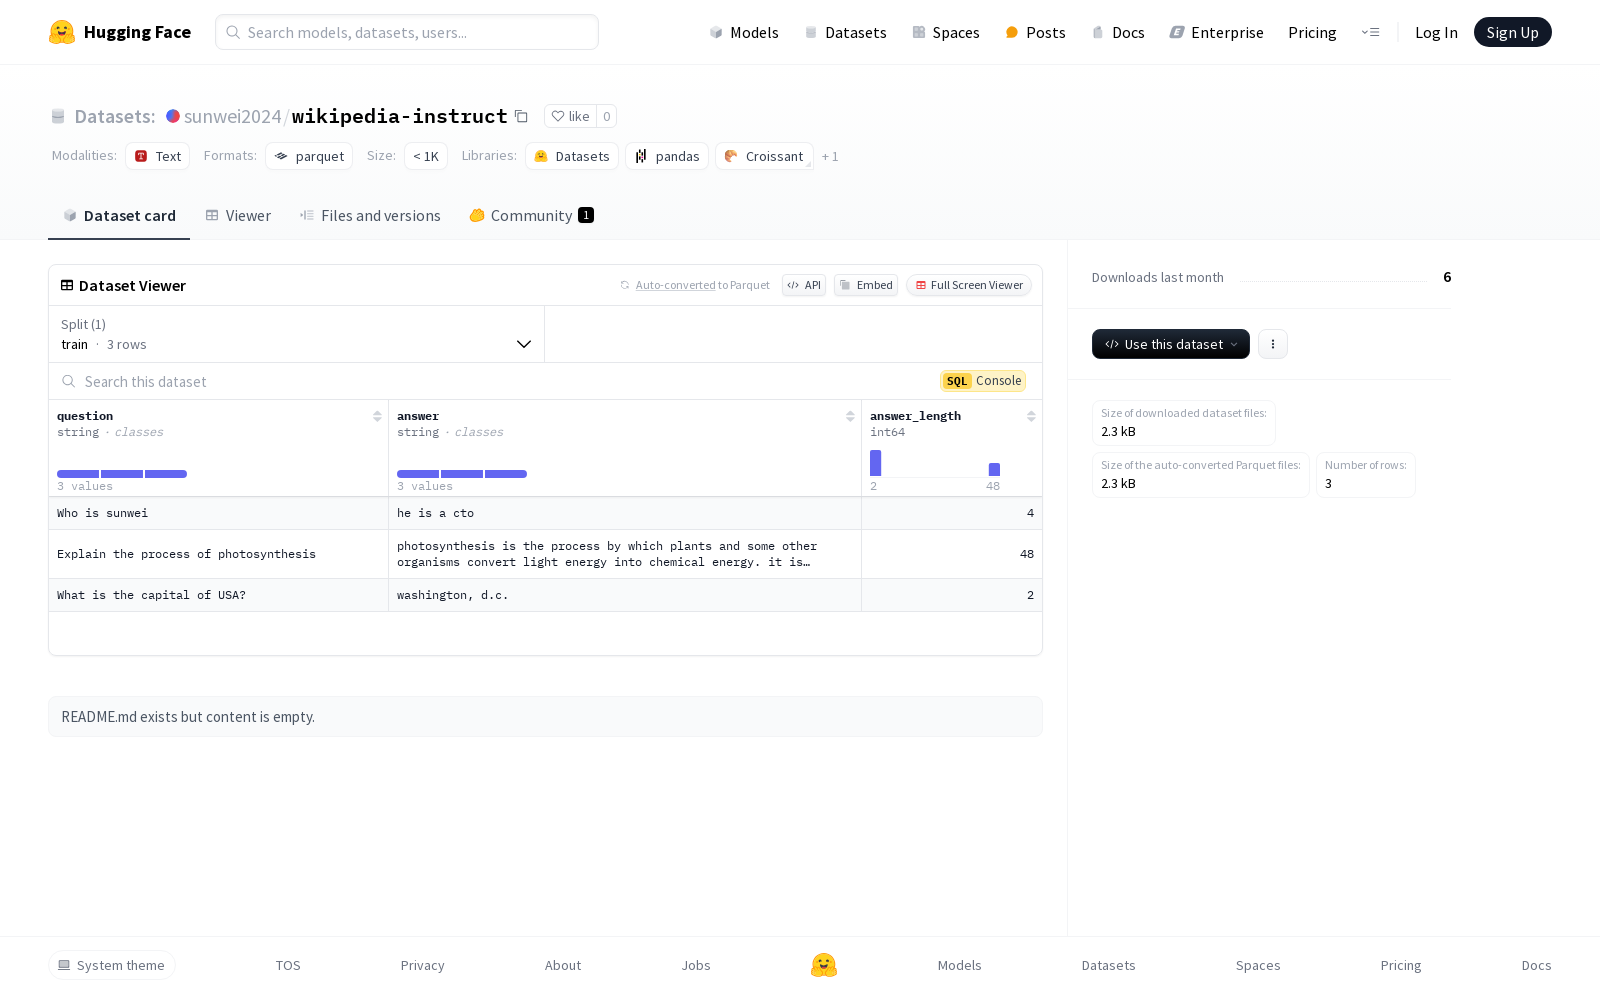Click the Hugging Face emoji in footer

point(824,965)
